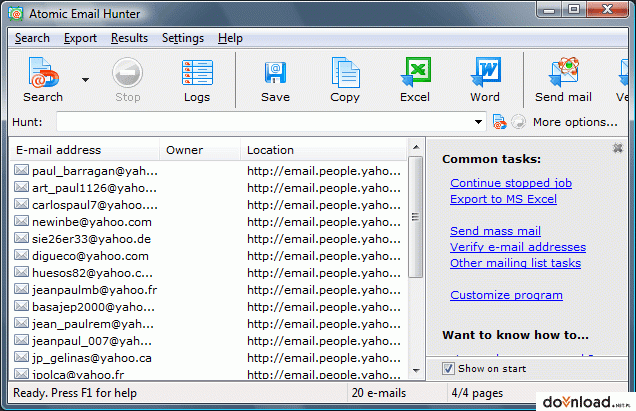Click envelope icon next to newinbe@yahoo.com
This screenshot has width=636, height=411.
click(21, 221)
